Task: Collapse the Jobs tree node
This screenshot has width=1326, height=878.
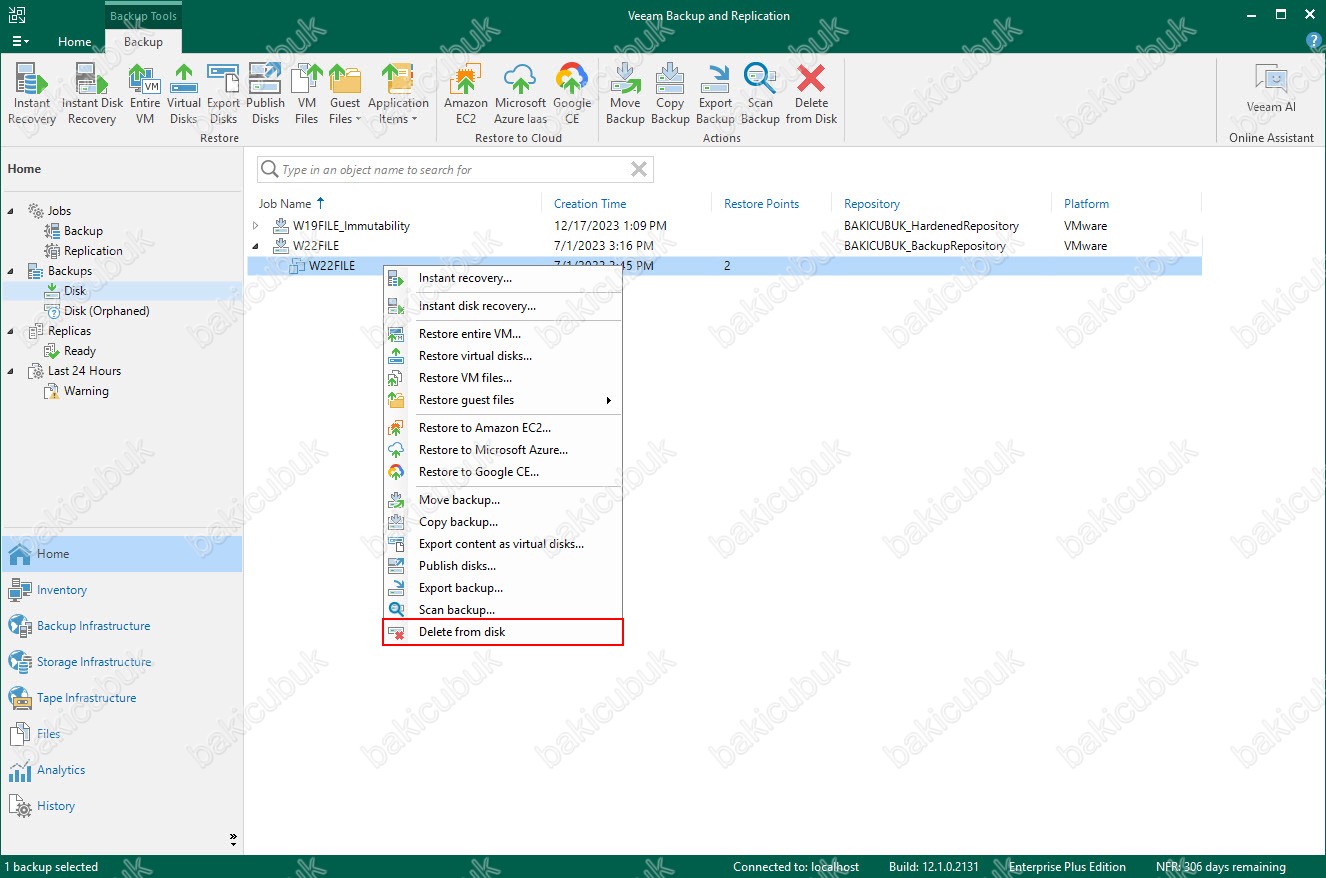Action: 11,211
